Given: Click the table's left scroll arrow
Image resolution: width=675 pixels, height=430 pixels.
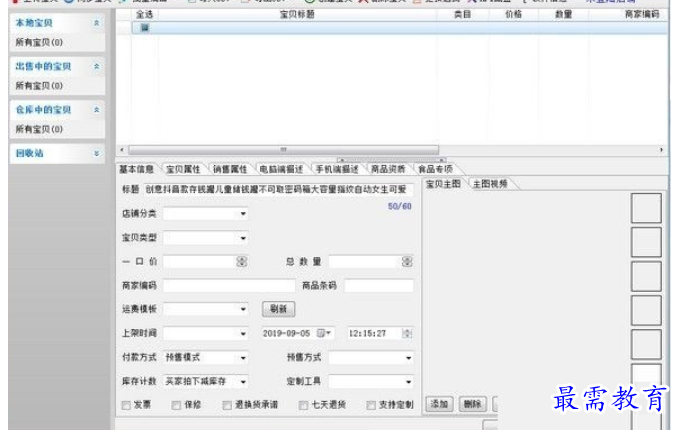Looking at the screenshot, I should [x=122, y=150].
